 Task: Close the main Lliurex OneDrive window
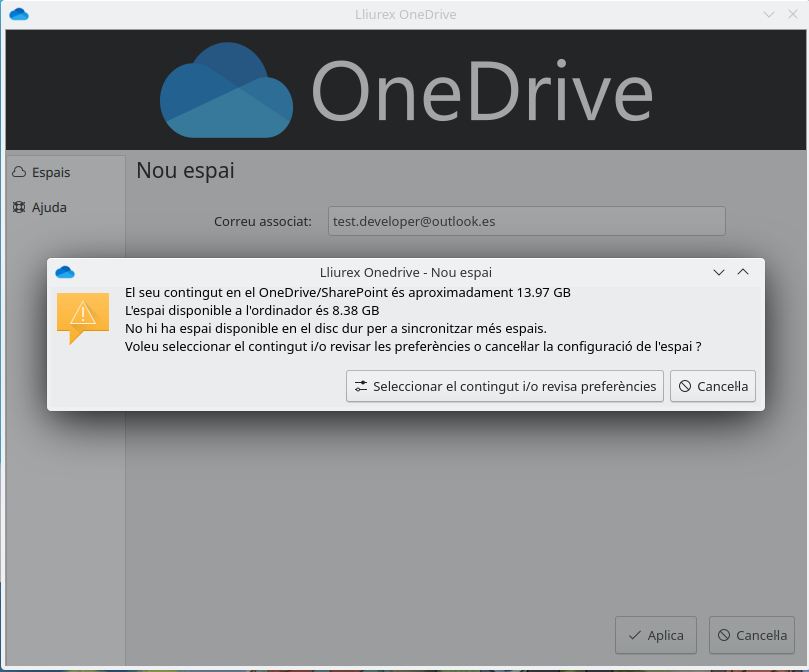[x=792, y=14]
